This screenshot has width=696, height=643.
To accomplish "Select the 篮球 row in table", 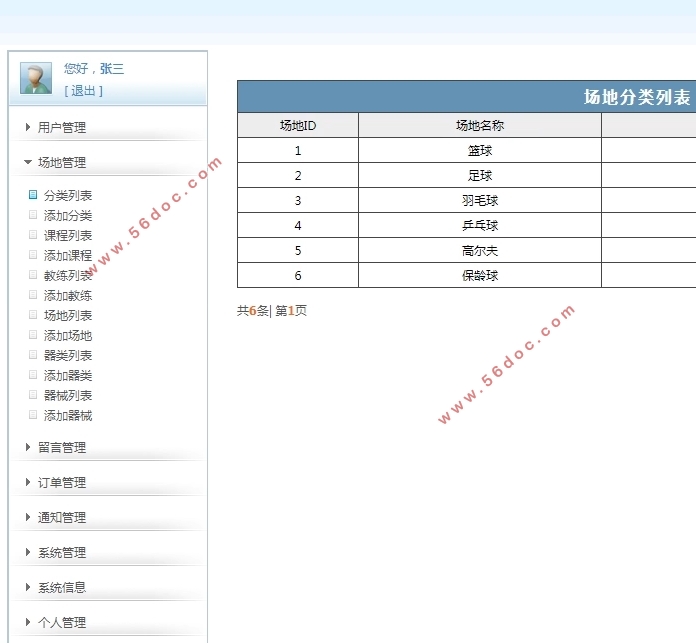I will (479, 151).
